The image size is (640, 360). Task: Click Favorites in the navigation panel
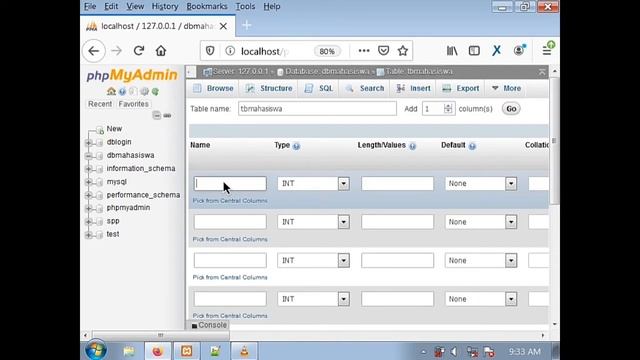[133, 104]
